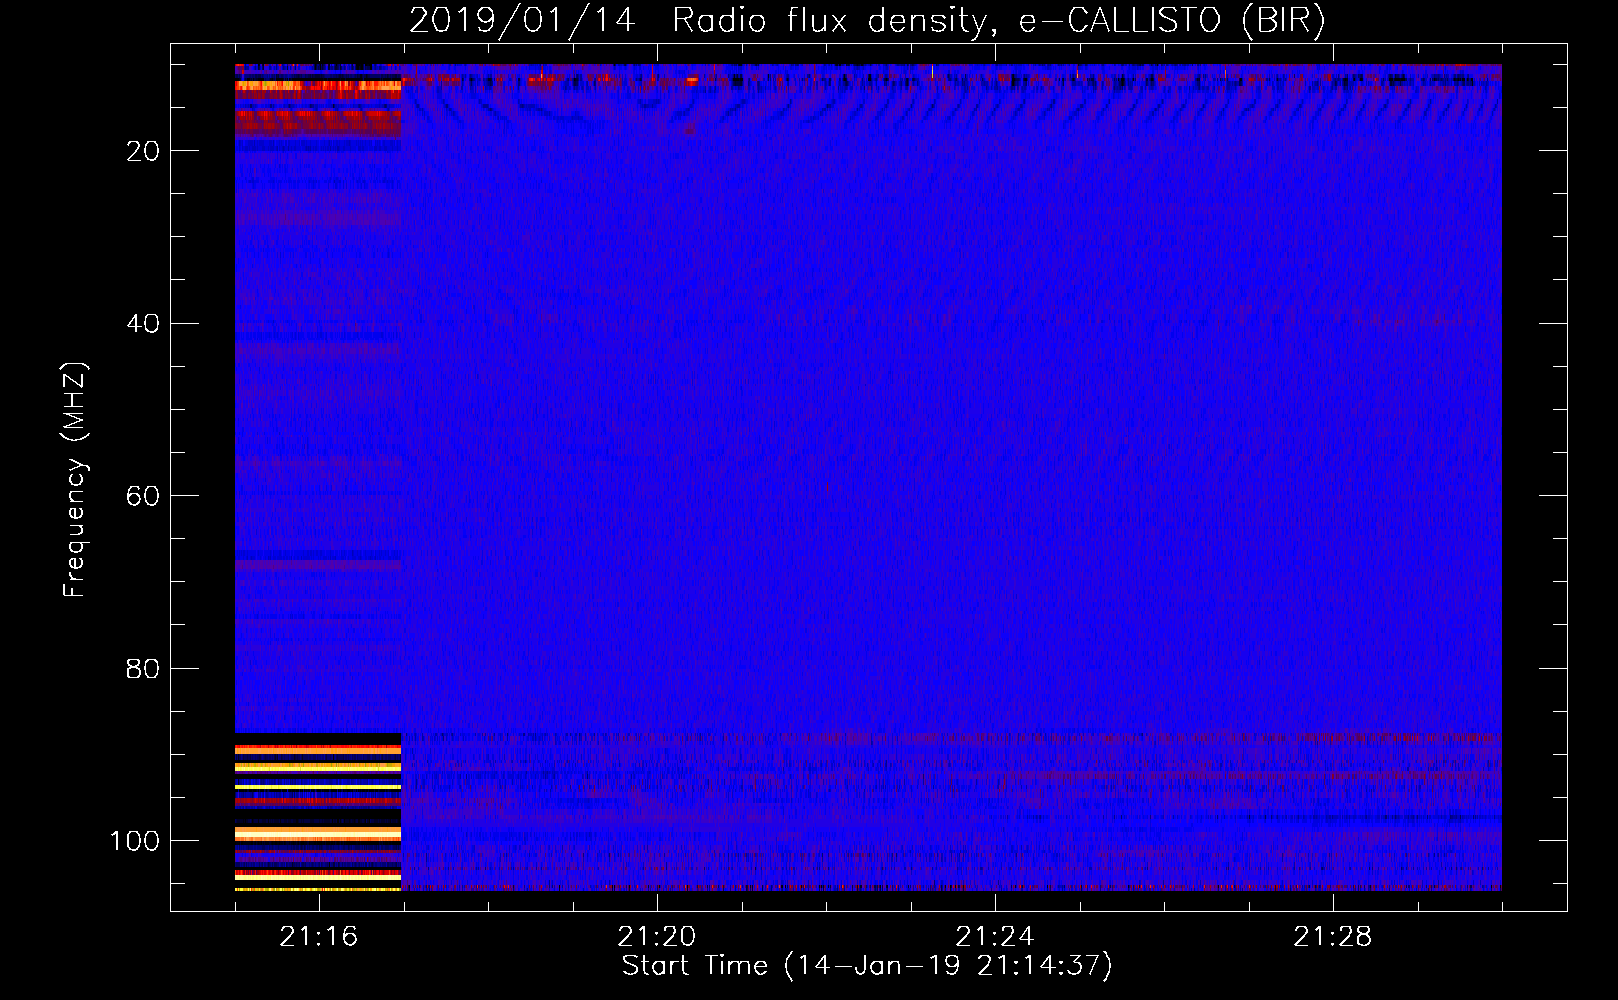
Task: Click the 'Start Time (14-Jan-19 21:14:37)' label
Action: 867,966
